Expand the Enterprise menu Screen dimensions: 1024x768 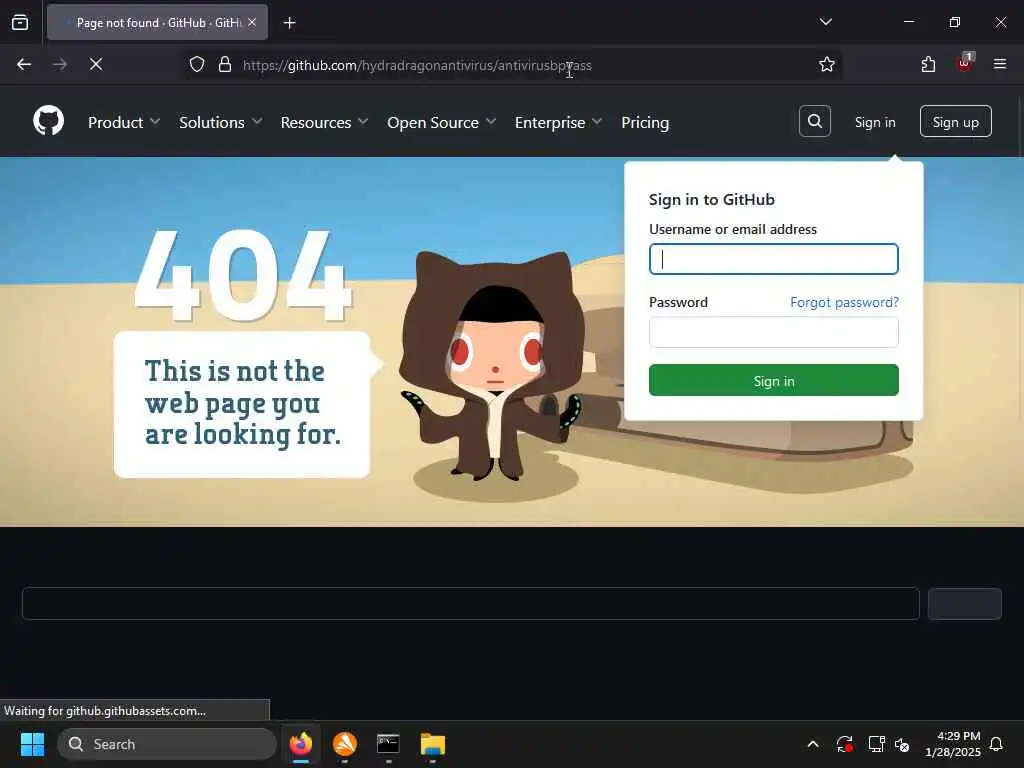point(558,122)
